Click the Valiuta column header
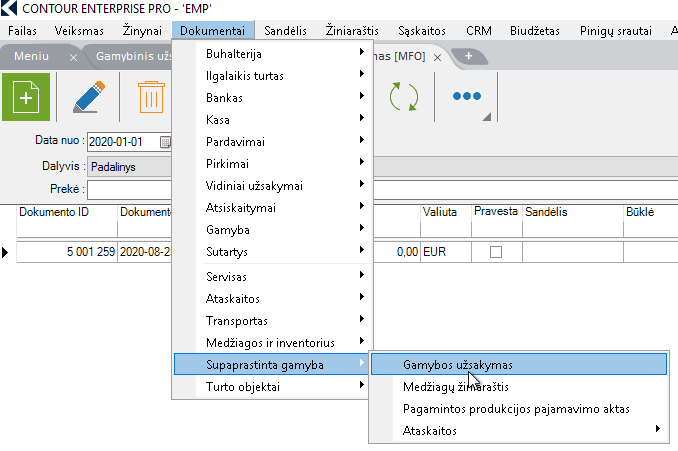Screen dimensions: 678x451 pos(444,212)
